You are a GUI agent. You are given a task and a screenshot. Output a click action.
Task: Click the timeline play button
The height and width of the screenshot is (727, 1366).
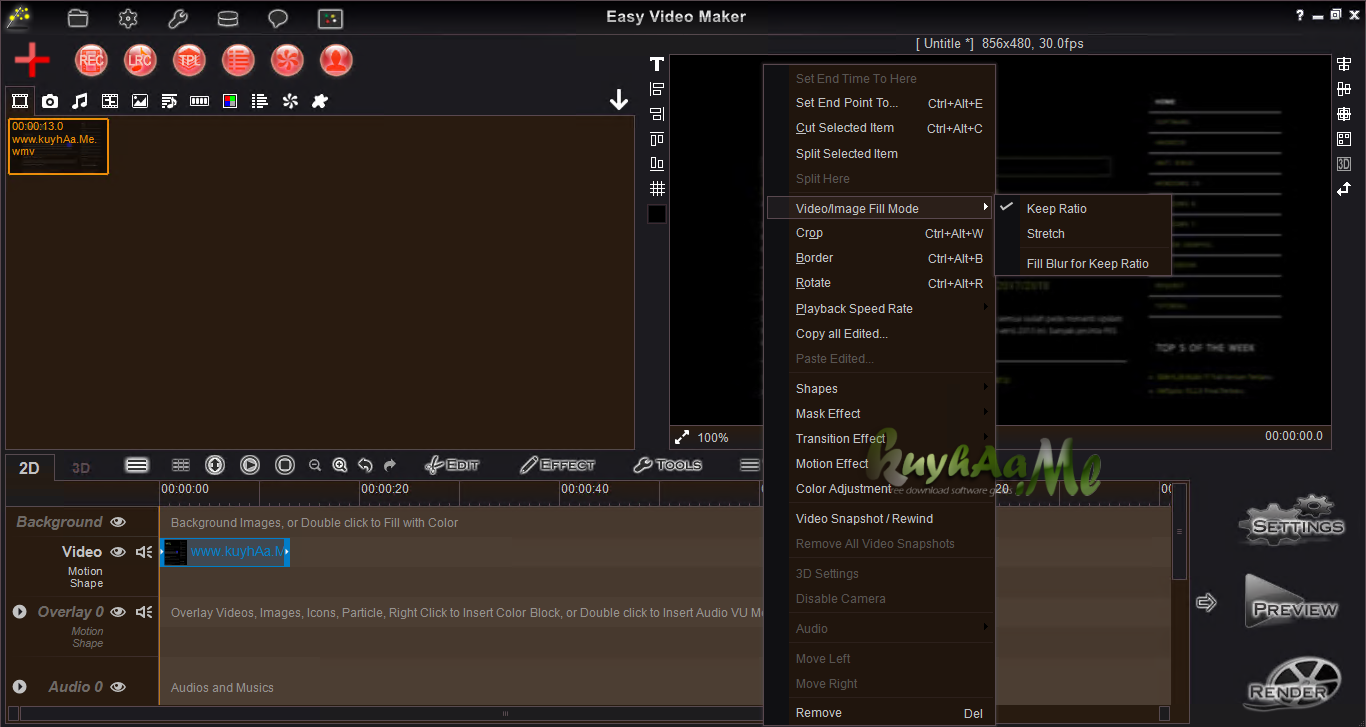[x=250, y=465]
